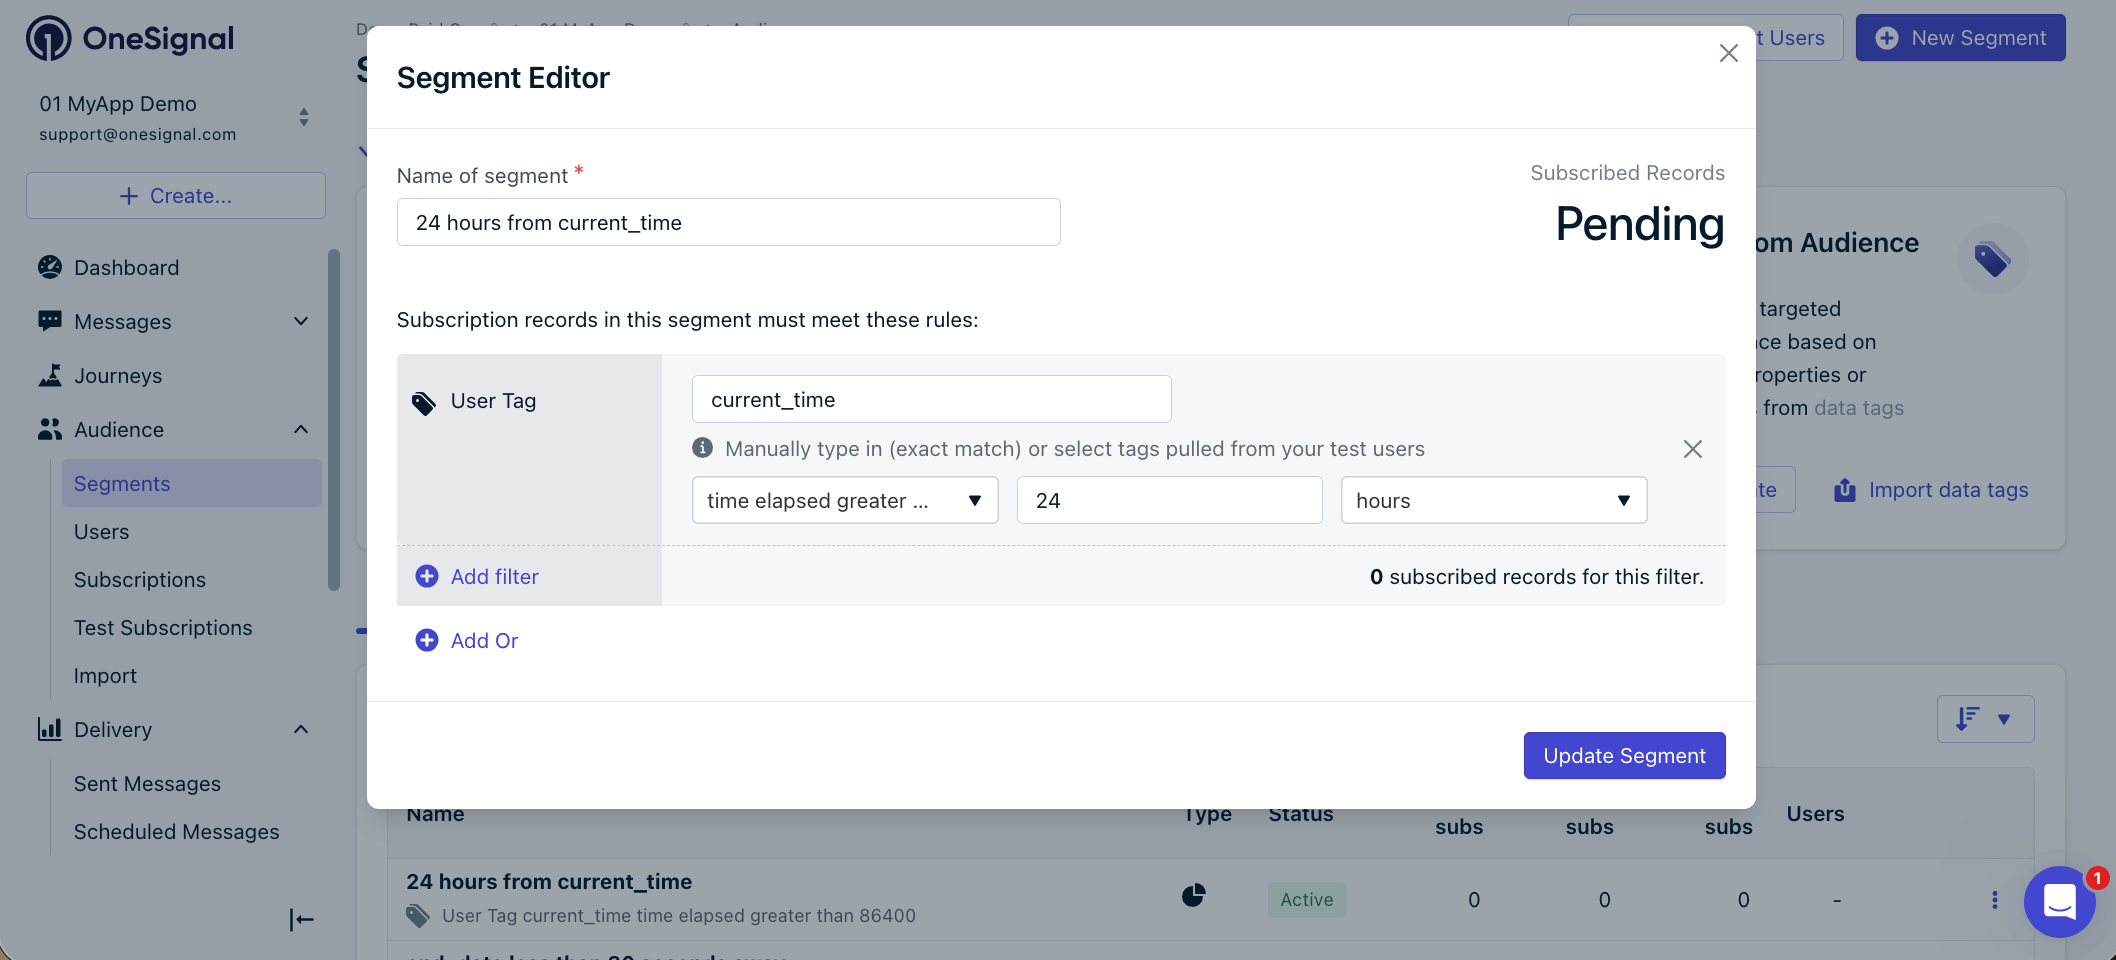Collapse the Audience section chevron
2116x960 pixels.
pyautogui.click(x=301, y=429)
